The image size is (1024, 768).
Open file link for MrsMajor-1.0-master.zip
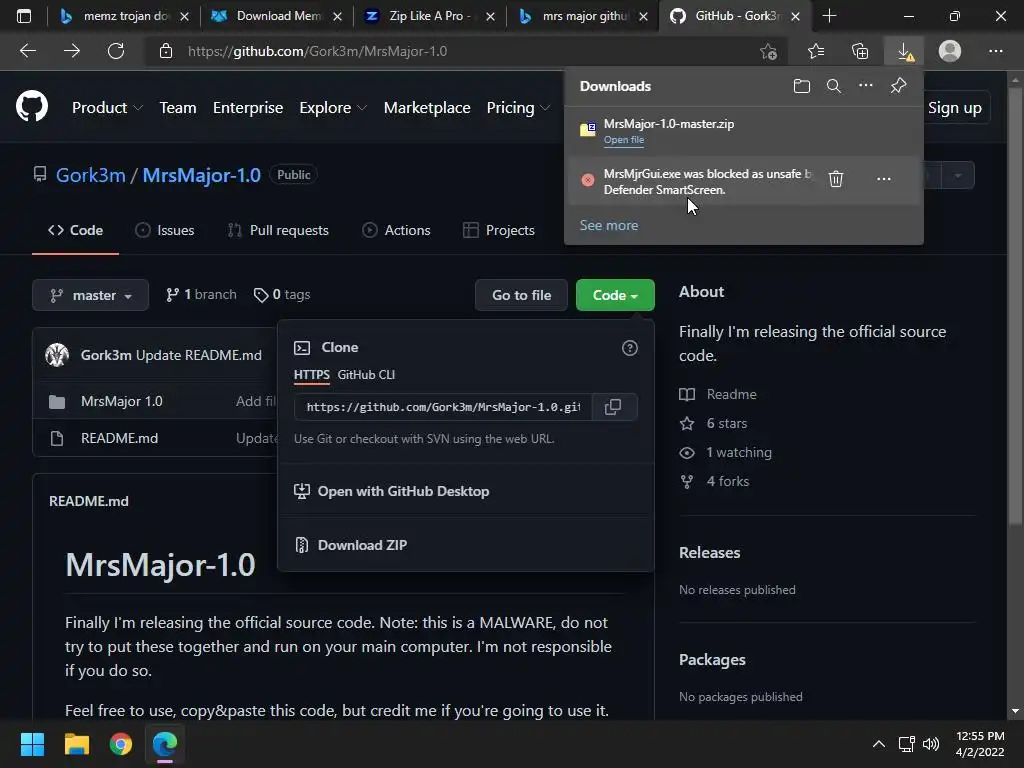click(x=624, y=140)
